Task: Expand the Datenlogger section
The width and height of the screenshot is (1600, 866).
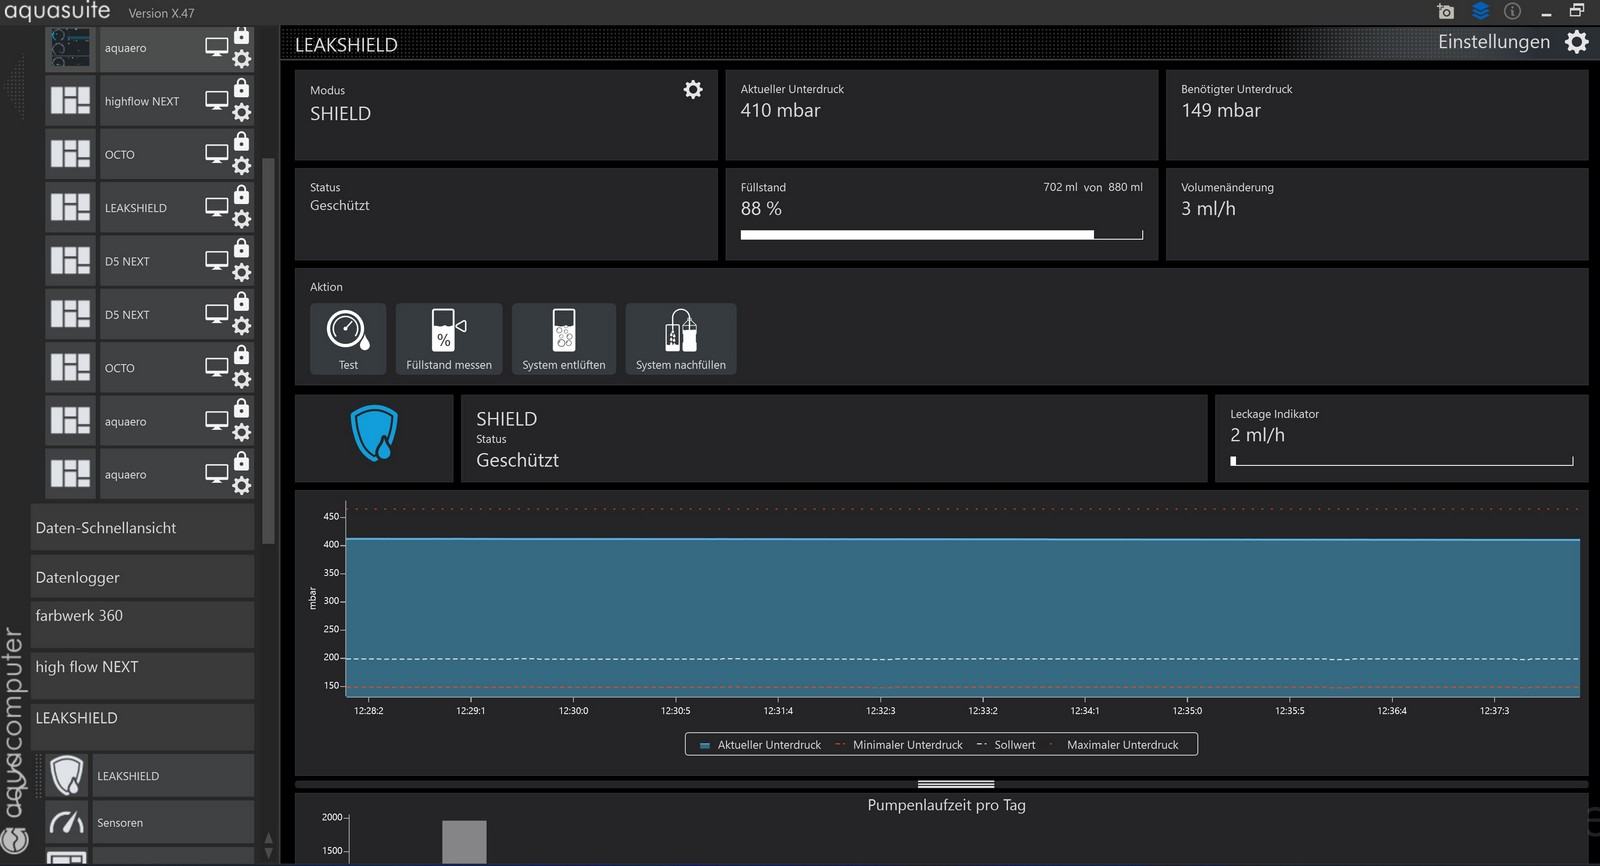Action: pos(143,577)
